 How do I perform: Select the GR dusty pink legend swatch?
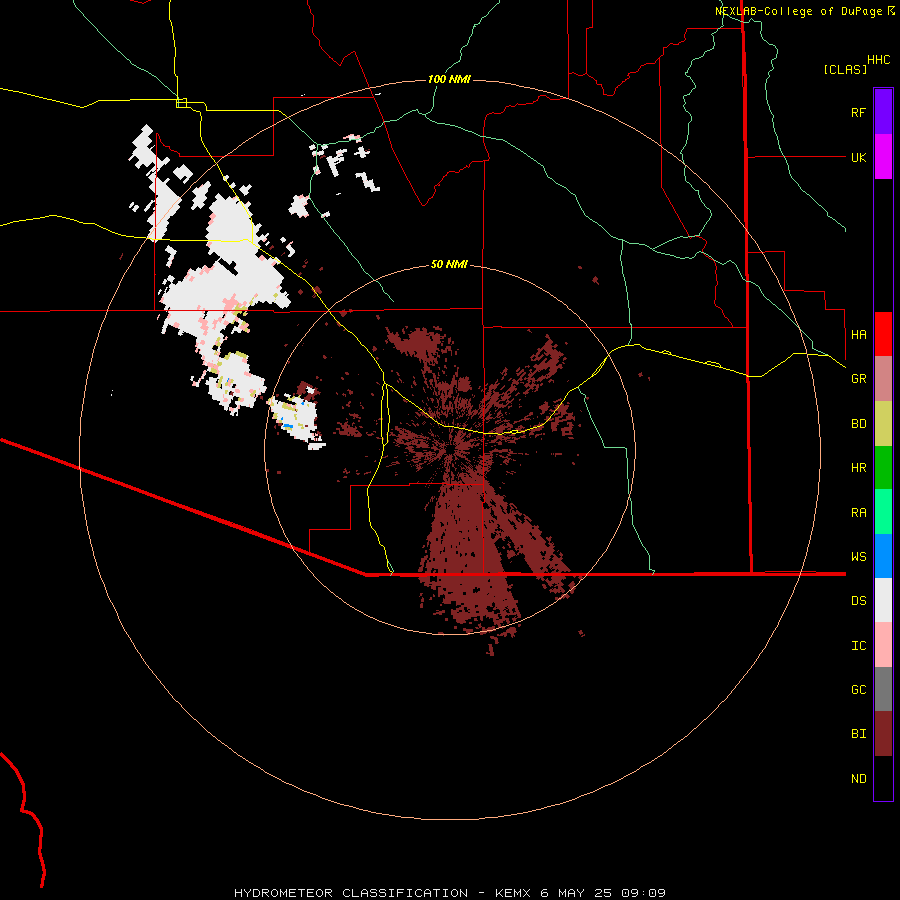883,379
